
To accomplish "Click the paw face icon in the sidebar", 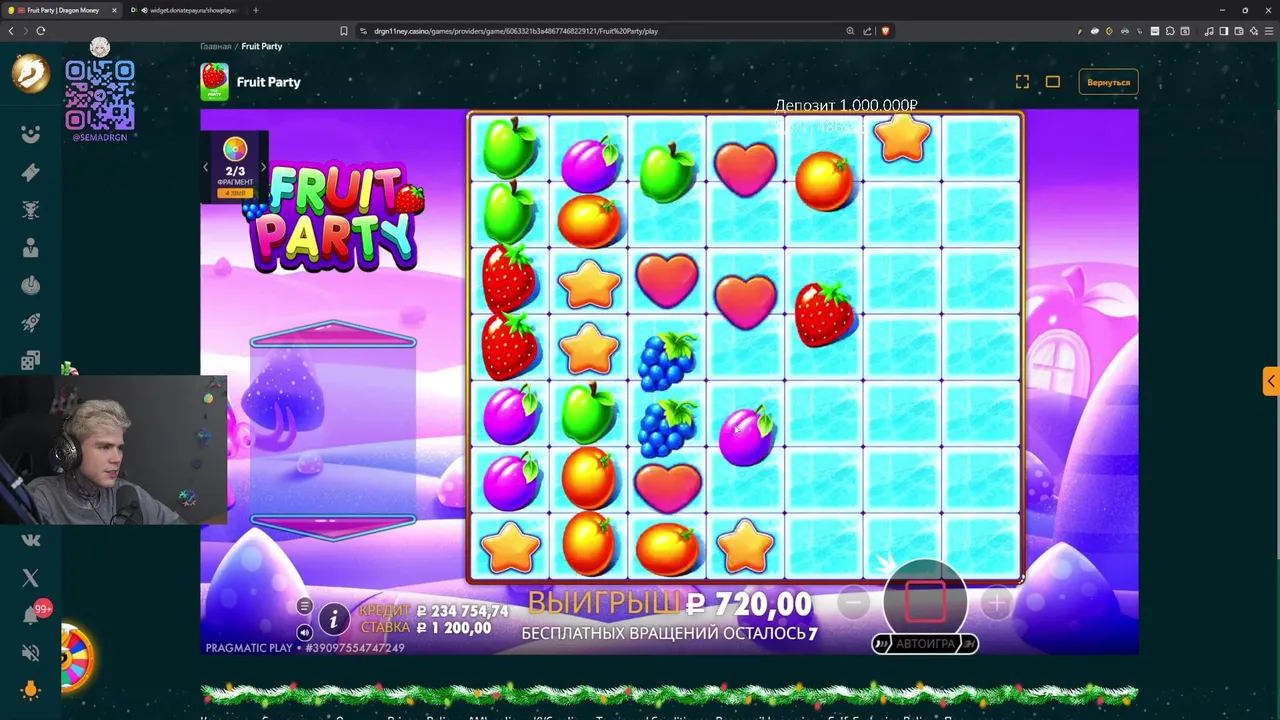I will coord(31,135).
